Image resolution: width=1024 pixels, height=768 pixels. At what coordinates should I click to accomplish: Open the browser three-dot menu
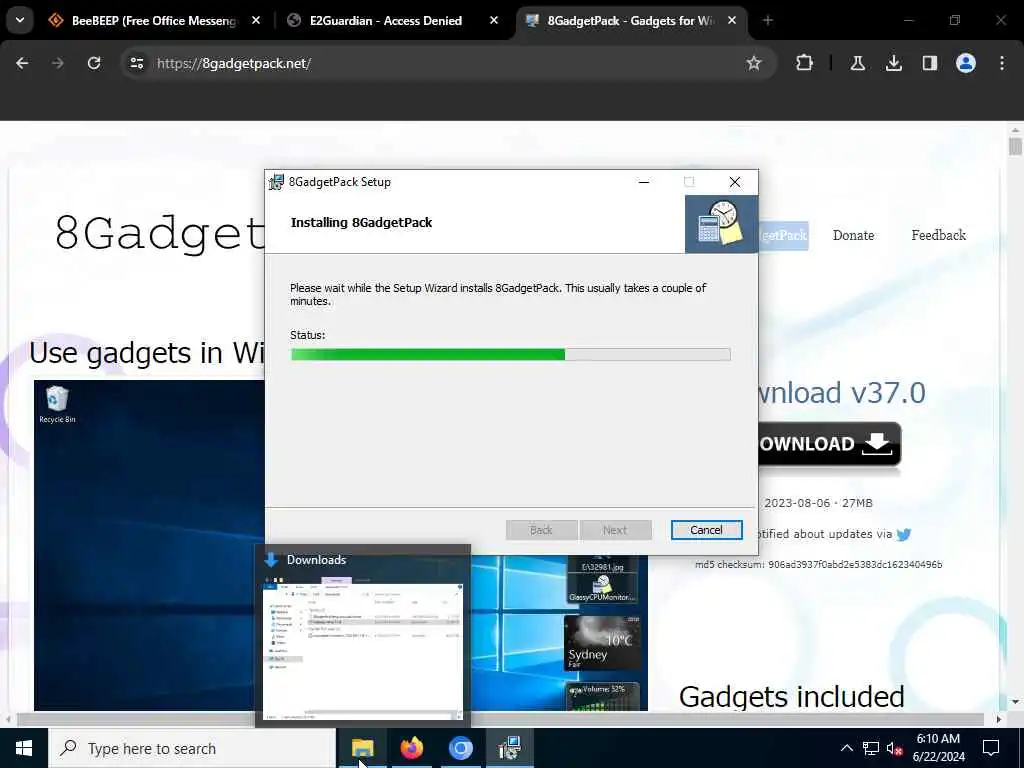pos(1002,63)
